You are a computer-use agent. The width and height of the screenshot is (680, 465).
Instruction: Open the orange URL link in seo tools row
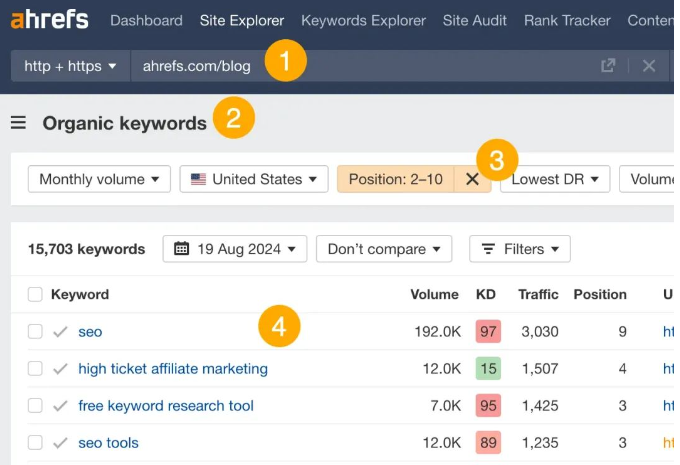[x=668, y=443]
